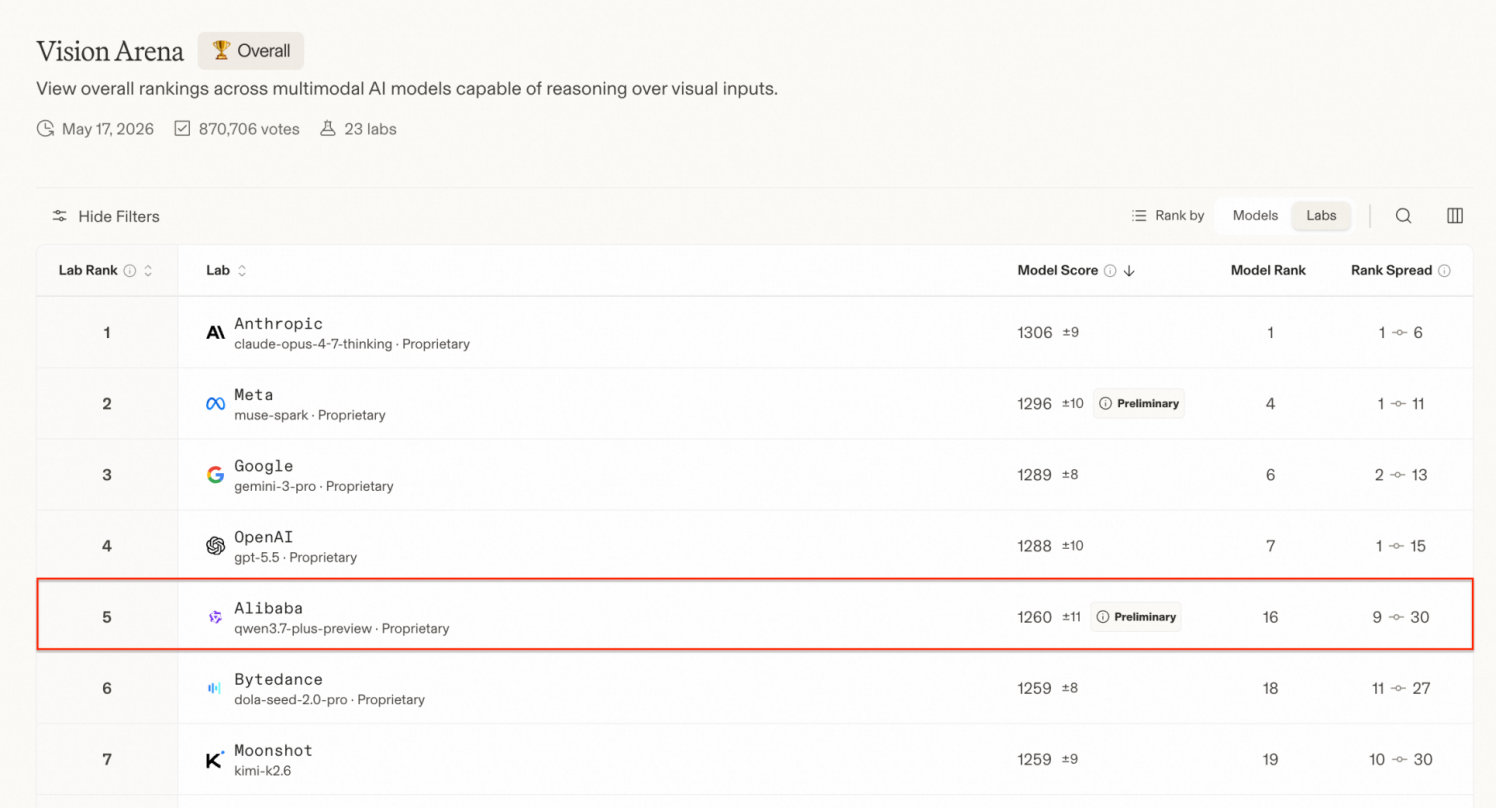This screenshot has width=1496, height=808.
Task: Open the search magnifier icon
Action: 1403,216
